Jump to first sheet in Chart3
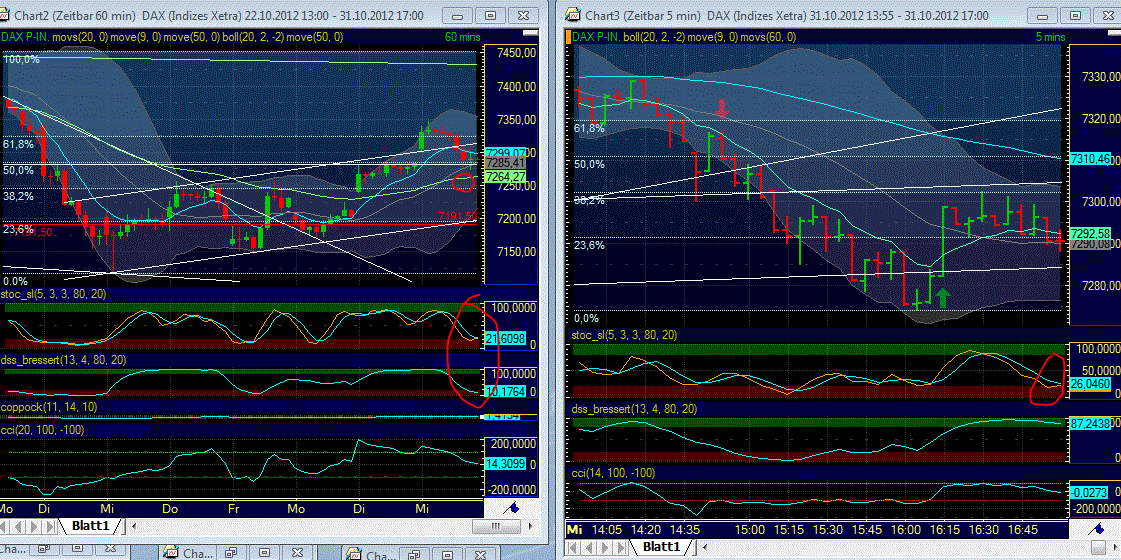 click(x=572, y=548)
